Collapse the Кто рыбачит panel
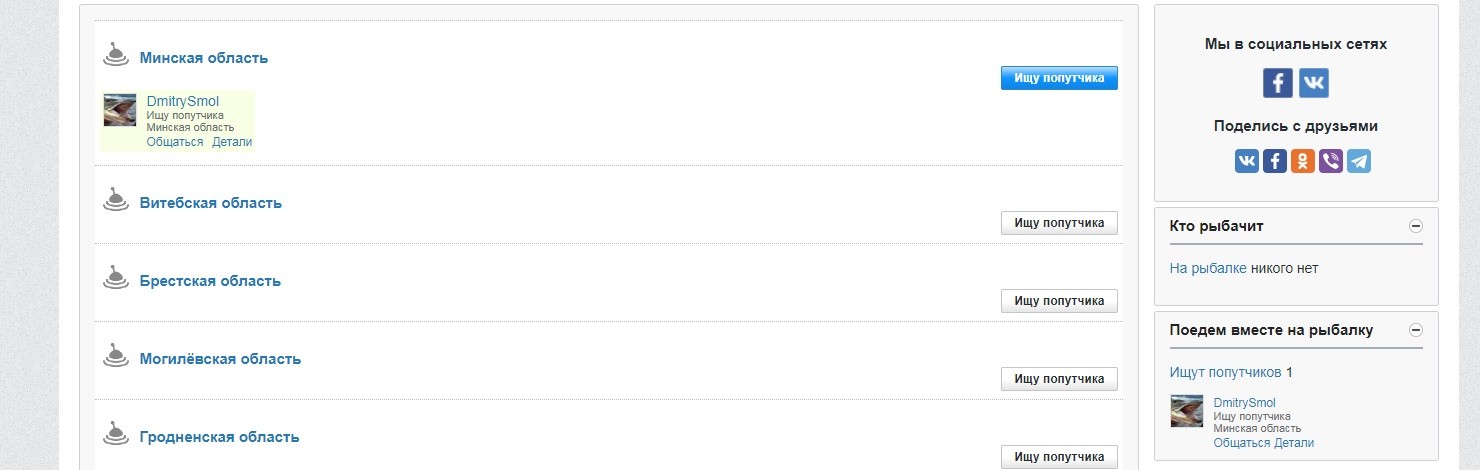The height and width of the screenshot is (470, 1480). pos(1415,226)
